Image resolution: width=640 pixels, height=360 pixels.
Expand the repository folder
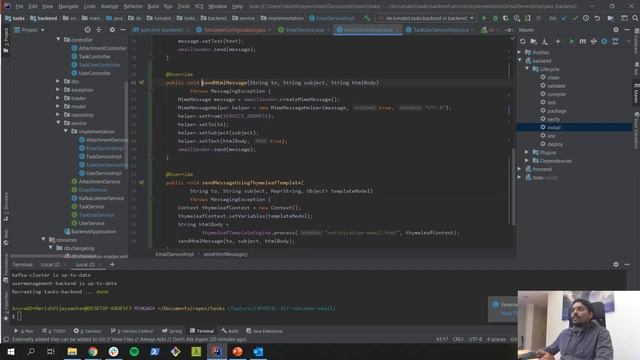pos(58,115)
